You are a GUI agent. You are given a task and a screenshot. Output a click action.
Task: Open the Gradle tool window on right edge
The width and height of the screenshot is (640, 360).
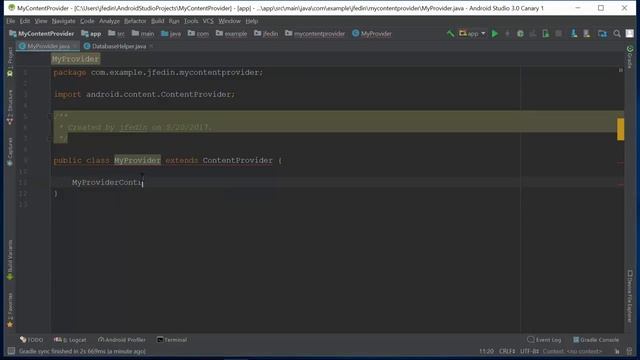(x=630, y=57)
